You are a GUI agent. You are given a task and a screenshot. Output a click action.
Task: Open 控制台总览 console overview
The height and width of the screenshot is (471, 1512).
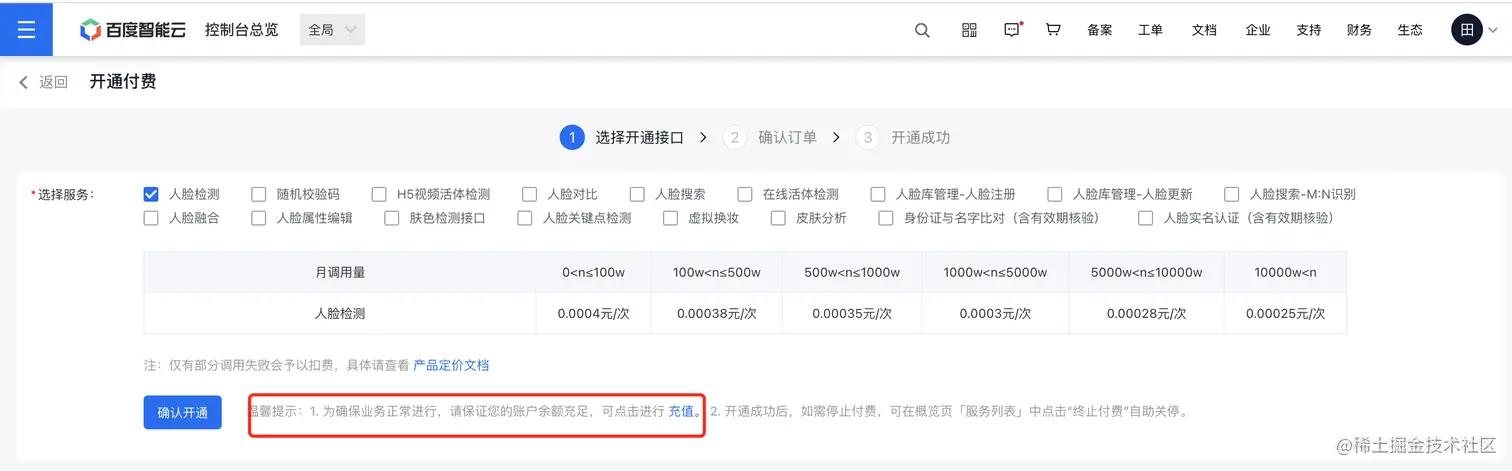pyautogui.click(x=241, y=30)
